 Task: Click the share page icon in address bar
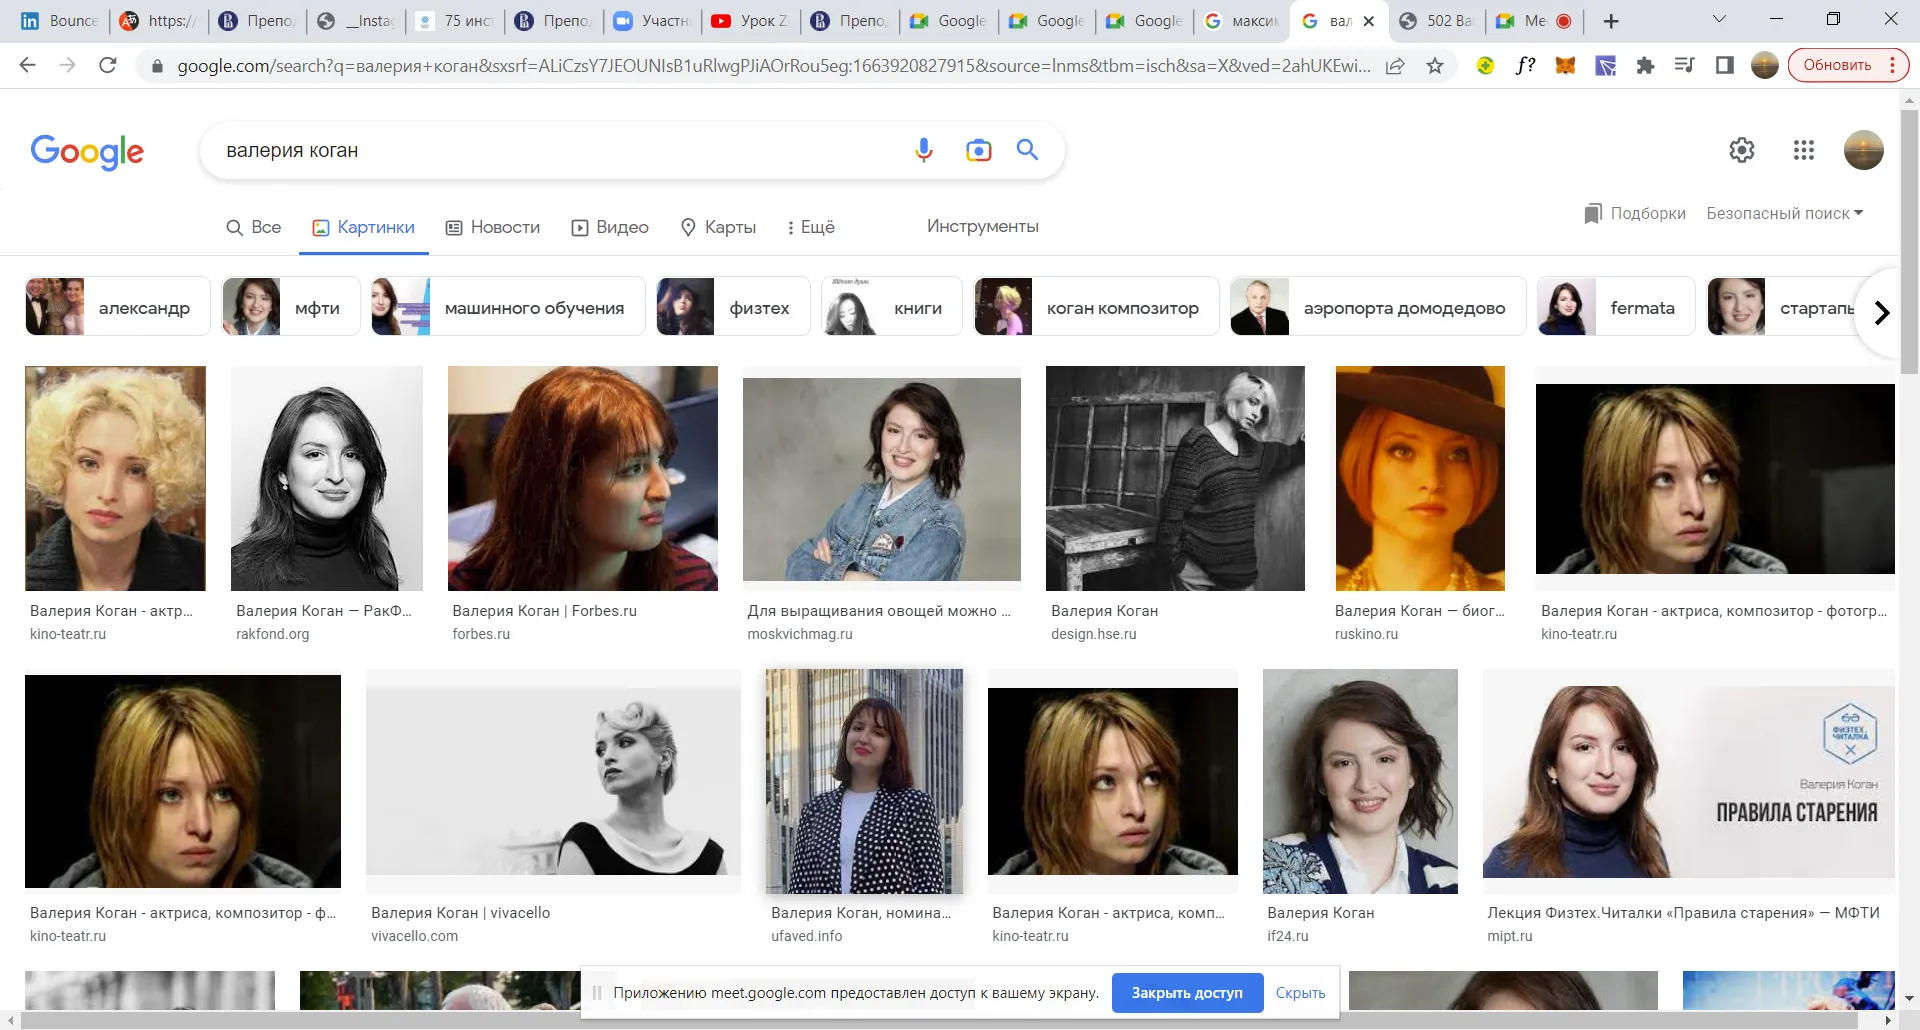(1395, 66)
